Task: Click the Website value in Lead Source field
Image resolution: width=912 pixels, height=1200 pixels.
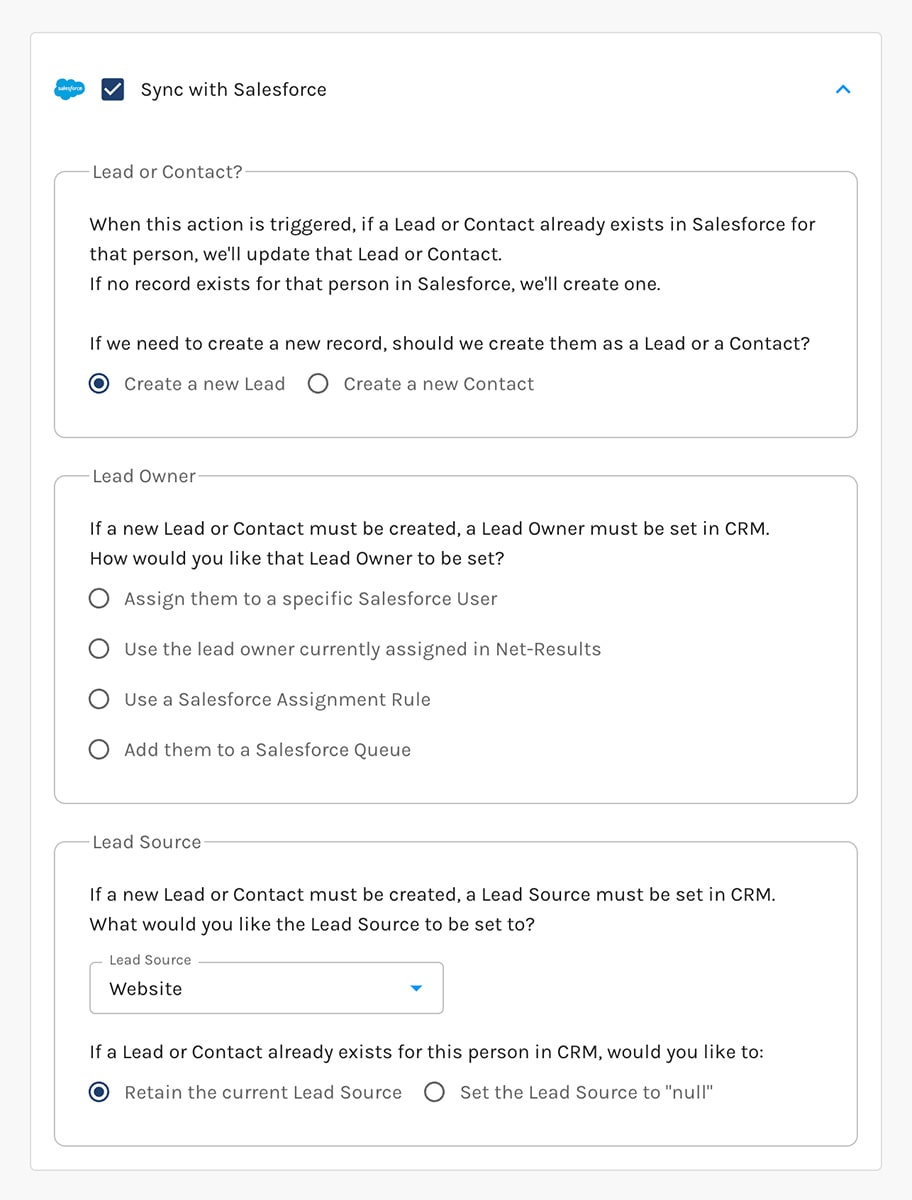Action: (146, 989)
